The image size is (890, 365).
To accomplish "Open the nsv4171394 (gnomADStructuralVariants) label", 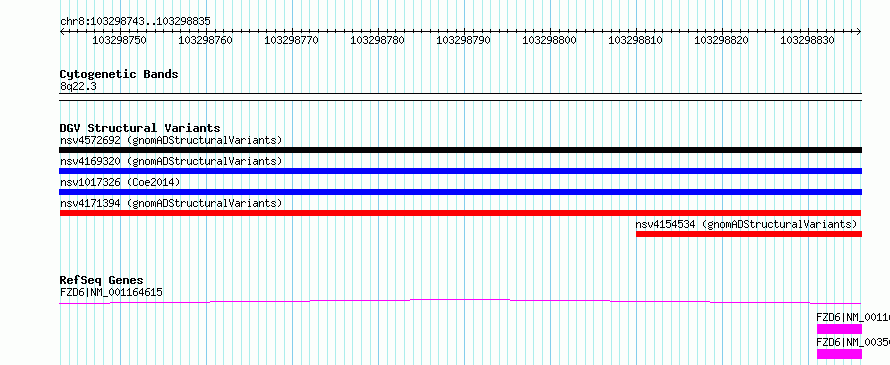I will point(171,203).
